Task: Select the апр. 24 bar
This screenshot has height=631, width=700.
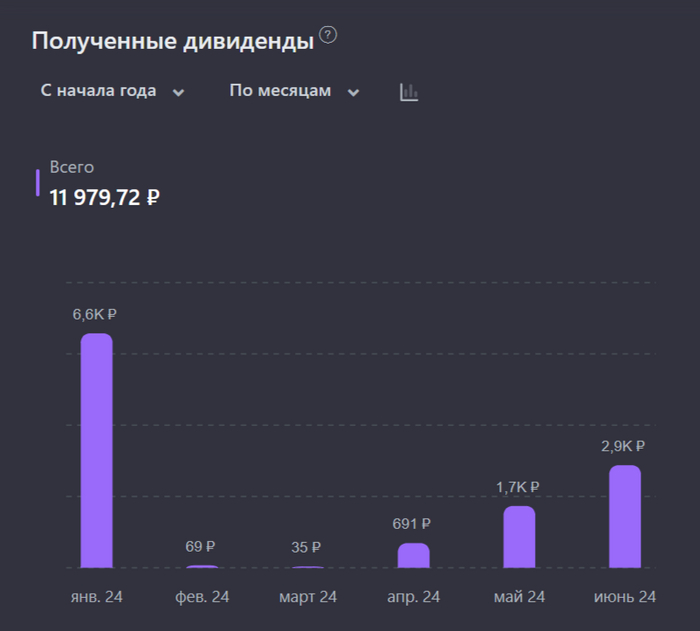Action: 413,556
